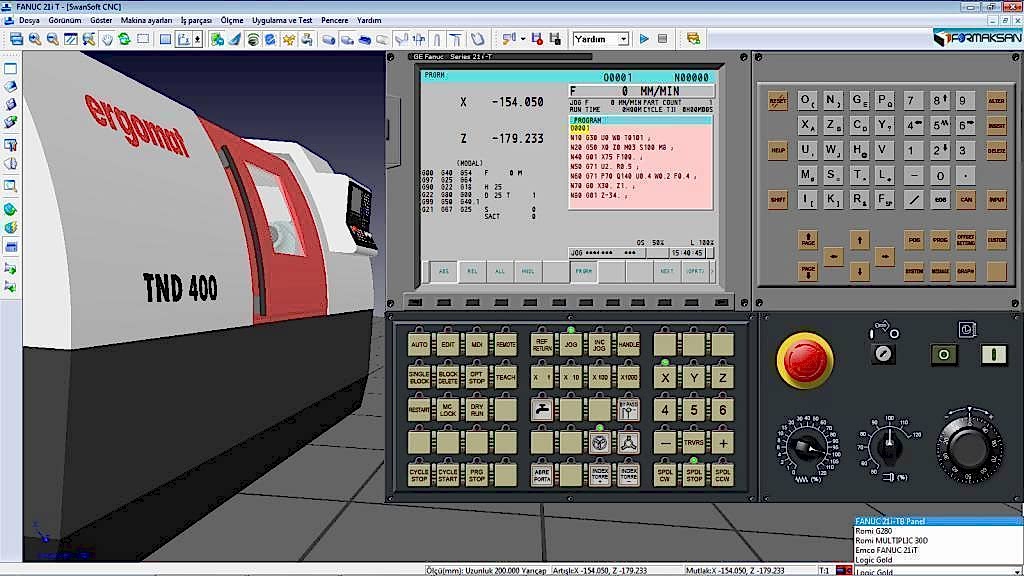Screen dimensions: 1024x576
Task: Toggle the DRY RUN key
Action: click(x=477, y=410)
